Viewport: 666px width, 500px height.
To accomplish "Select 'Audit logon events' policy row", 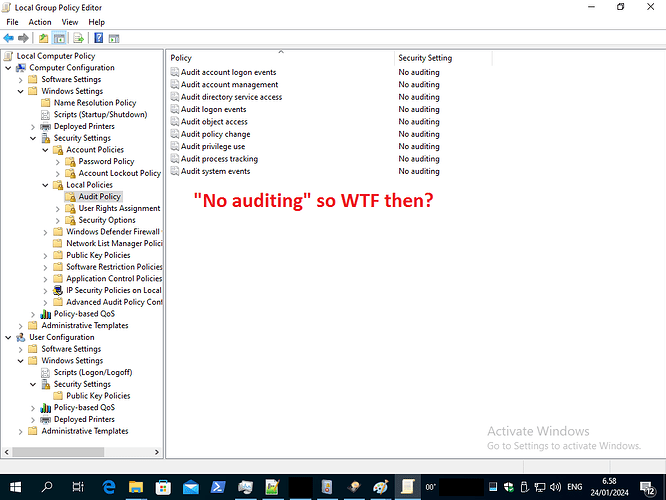I will click(x=214, y=109).
